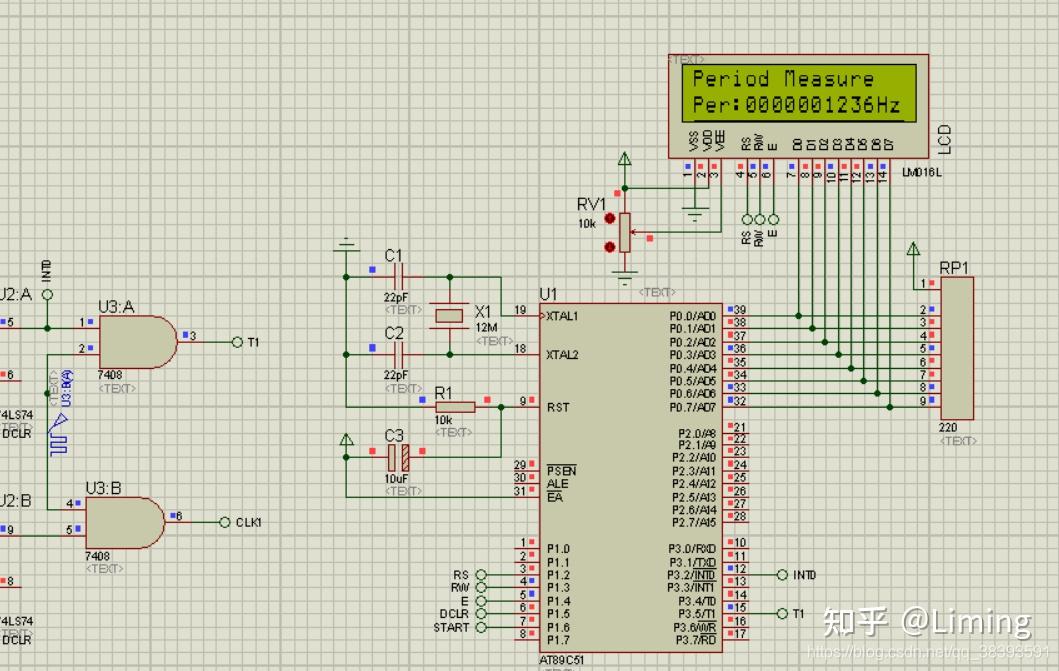Click the T1 terminal at U3:A output
The image size is (1059, 671).
tap(237, 342)
